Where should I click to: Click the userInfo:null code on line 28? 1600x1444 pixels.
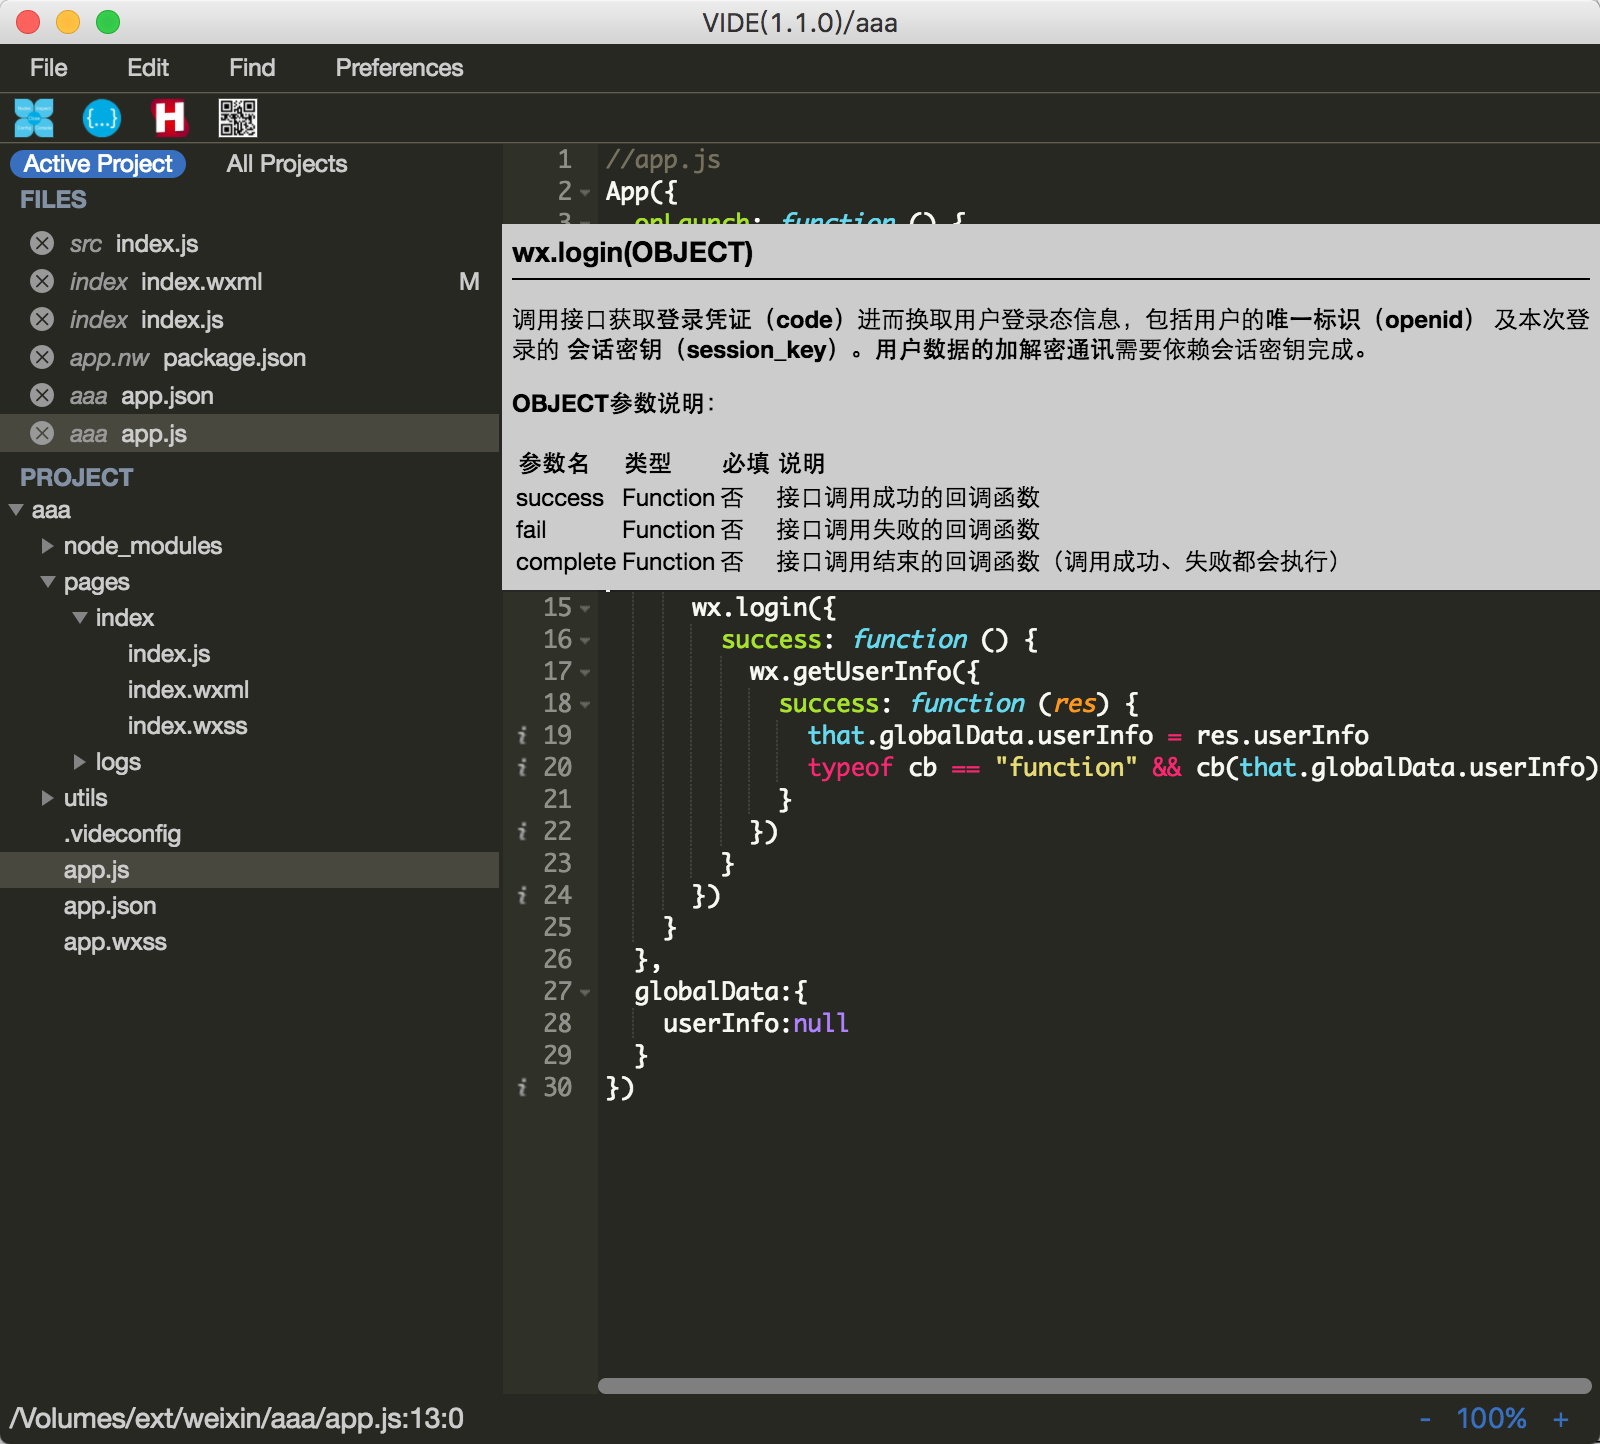tap(755, 1023)
